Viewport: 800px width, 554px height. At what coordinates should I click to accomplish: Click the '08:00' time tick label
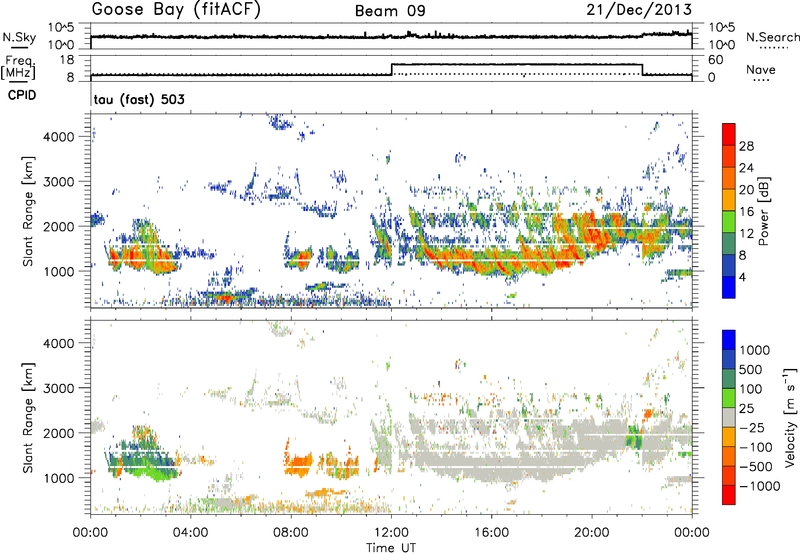point(291,533)
